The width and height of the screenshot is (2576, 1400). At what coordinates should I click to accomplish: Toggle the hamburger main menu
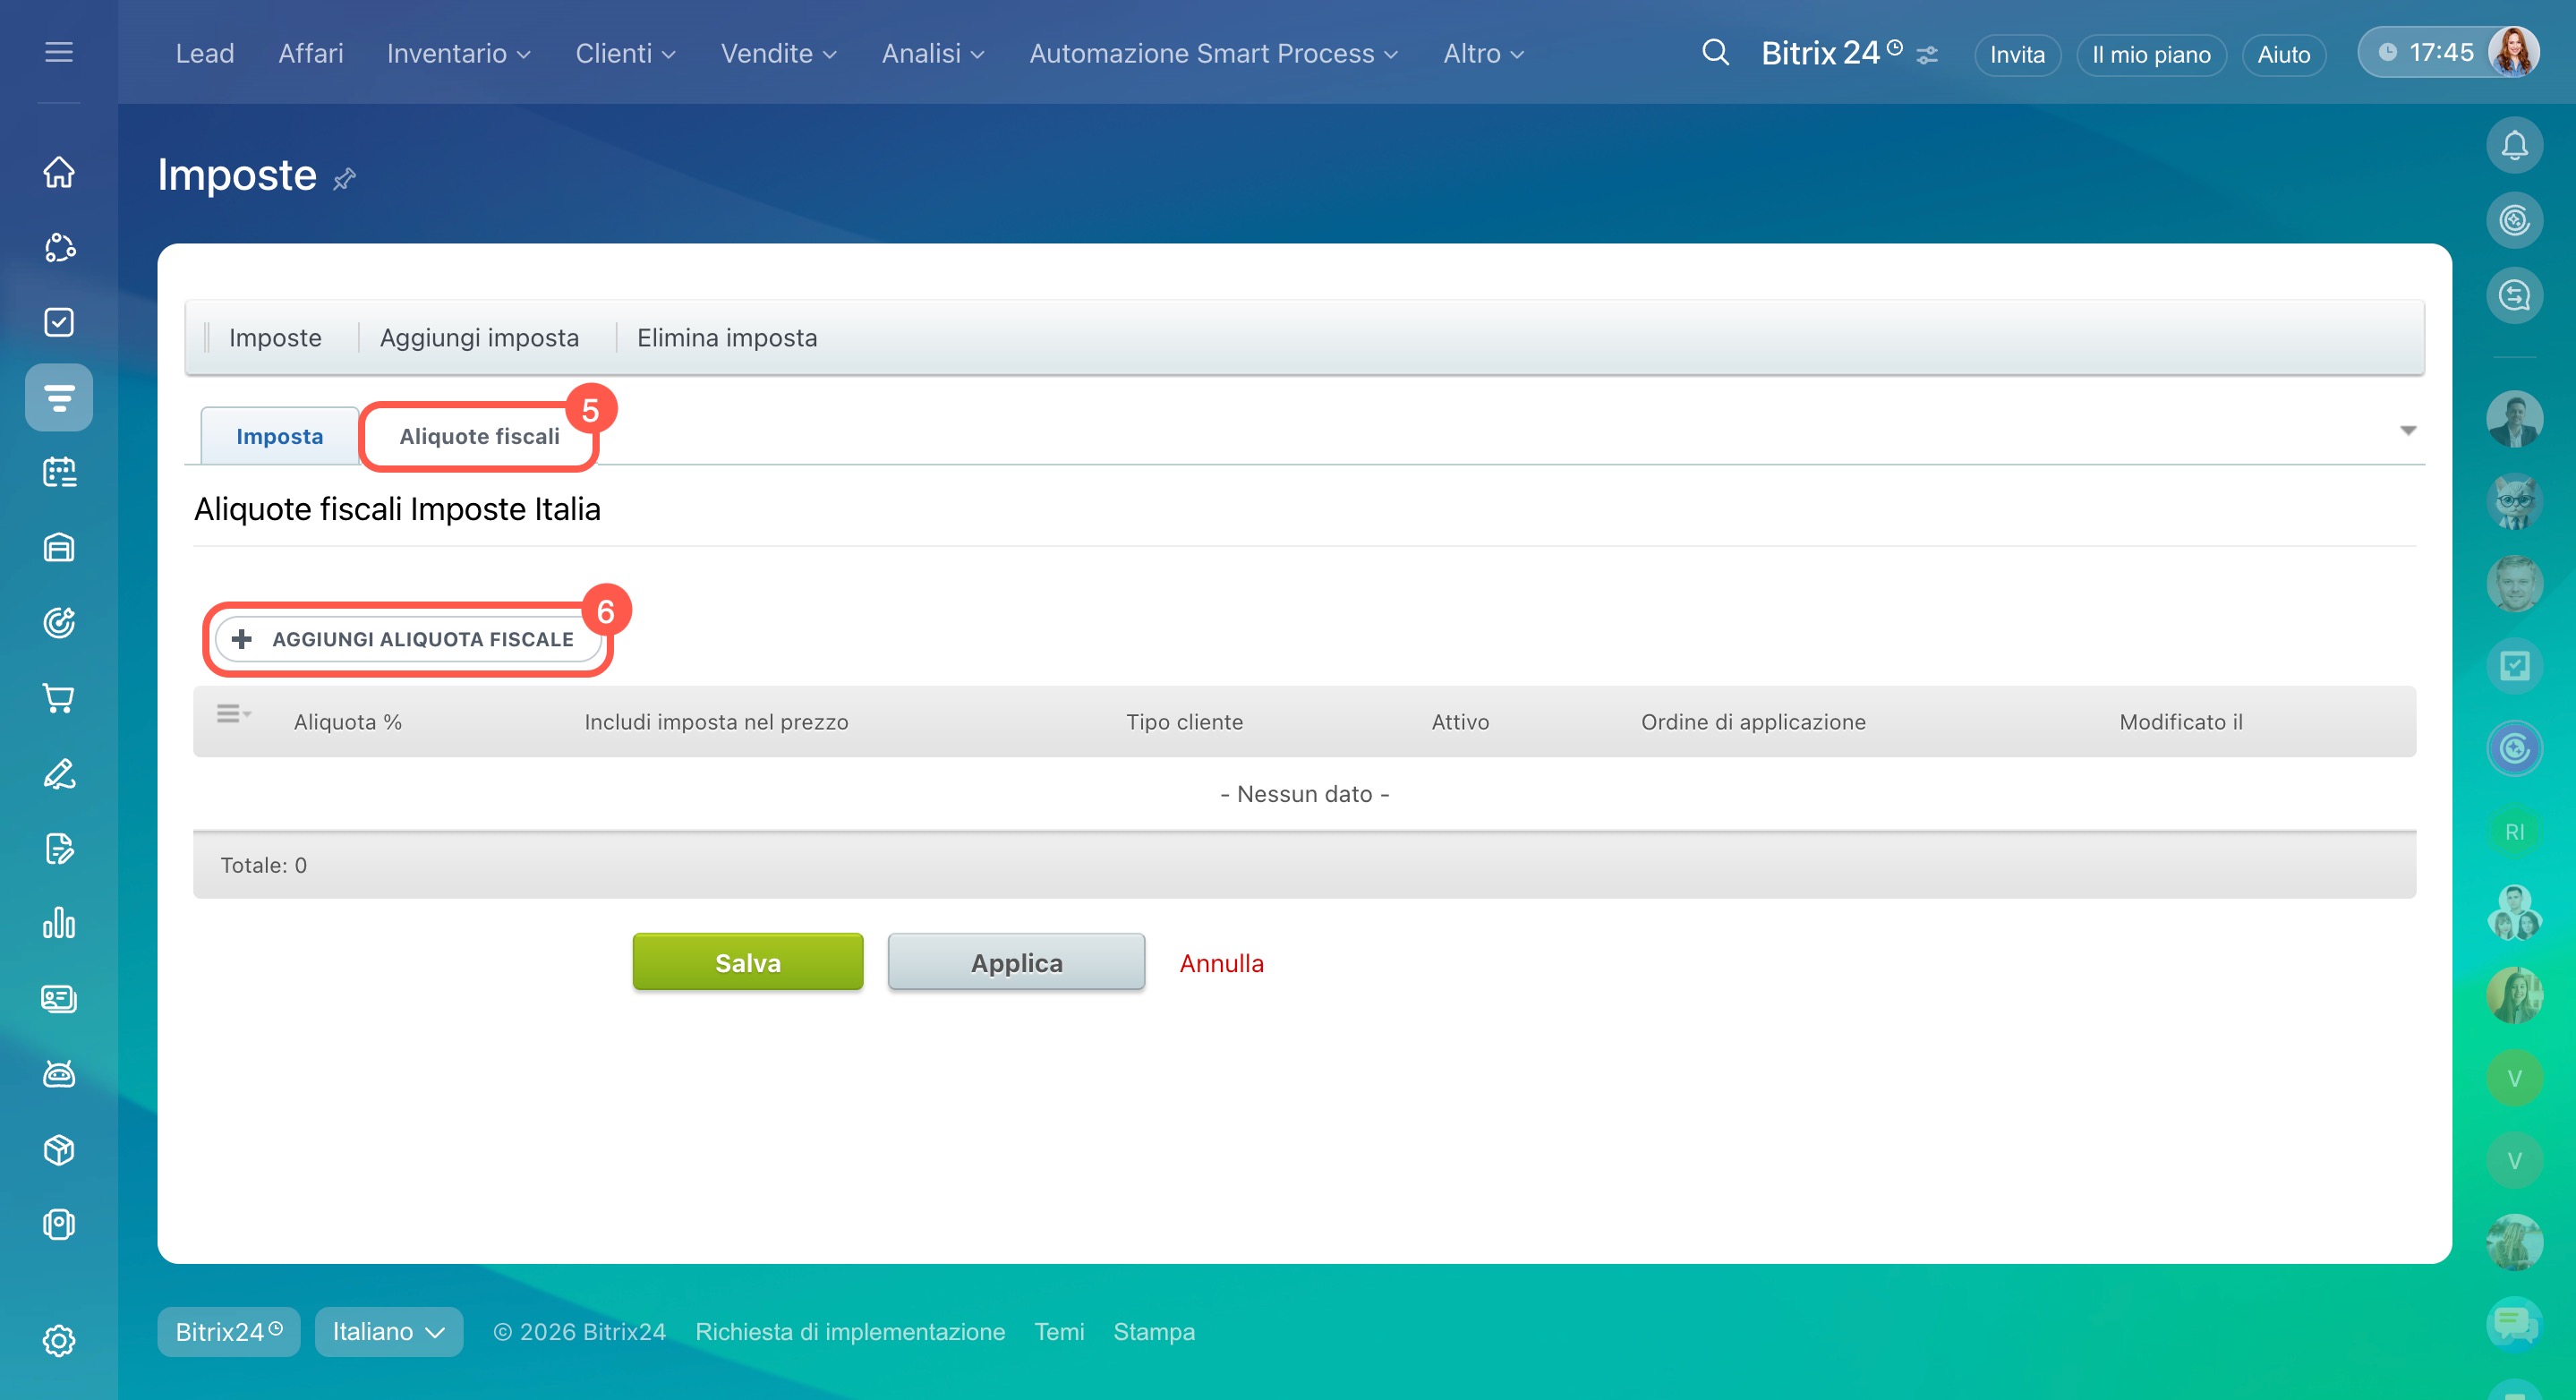point(59,52)
